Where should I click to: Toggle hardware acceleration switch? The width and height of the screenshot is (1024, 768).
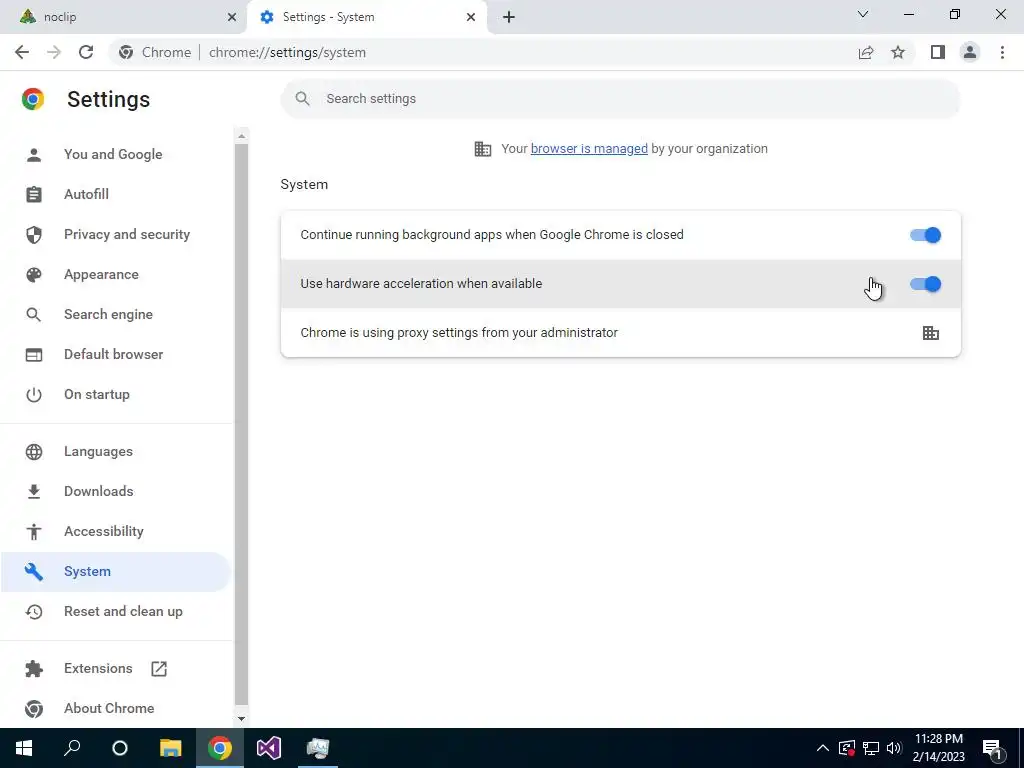point(925,284)
